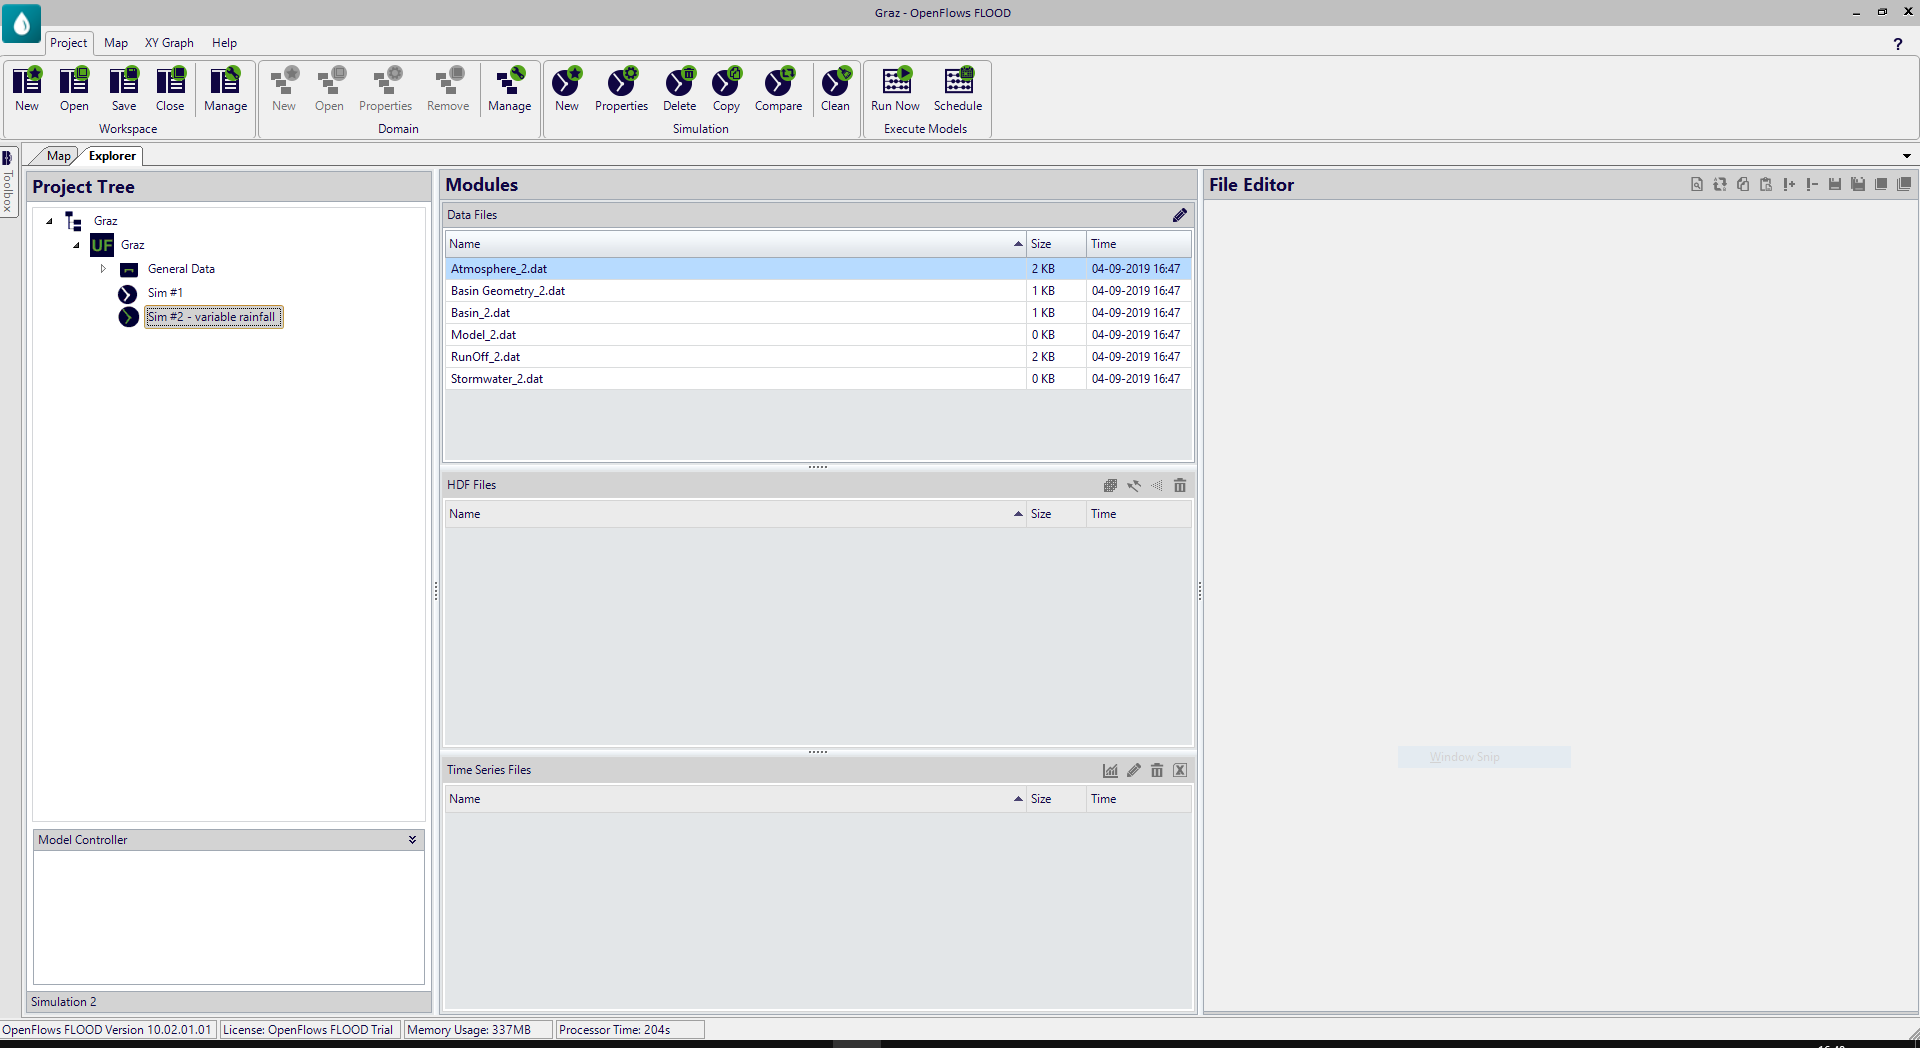
Task: Sort Time Series Files by Name
Action: click(x=735, y=799)
